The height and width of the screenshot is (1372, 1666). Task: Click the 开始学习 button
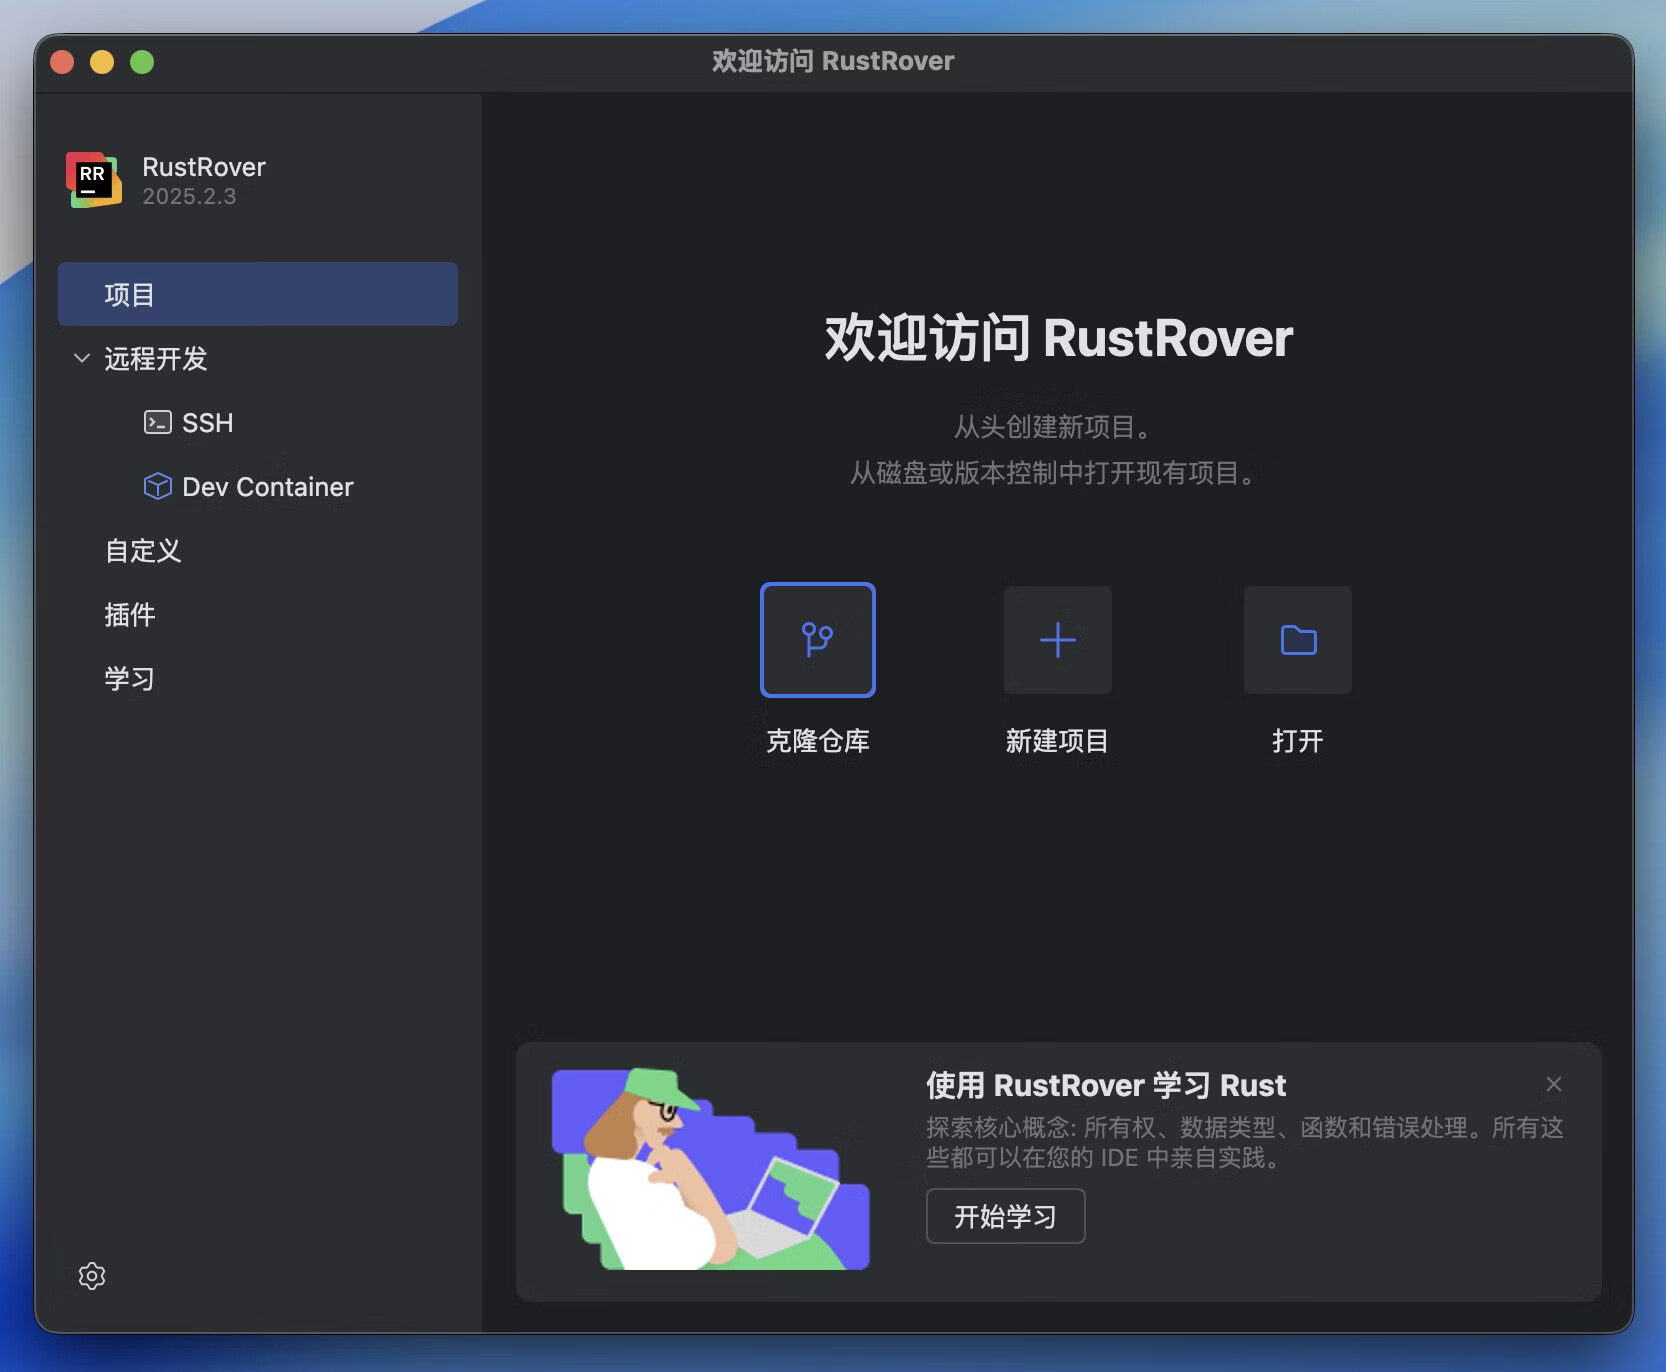pyautogui.click(x=1004, y=1216)
